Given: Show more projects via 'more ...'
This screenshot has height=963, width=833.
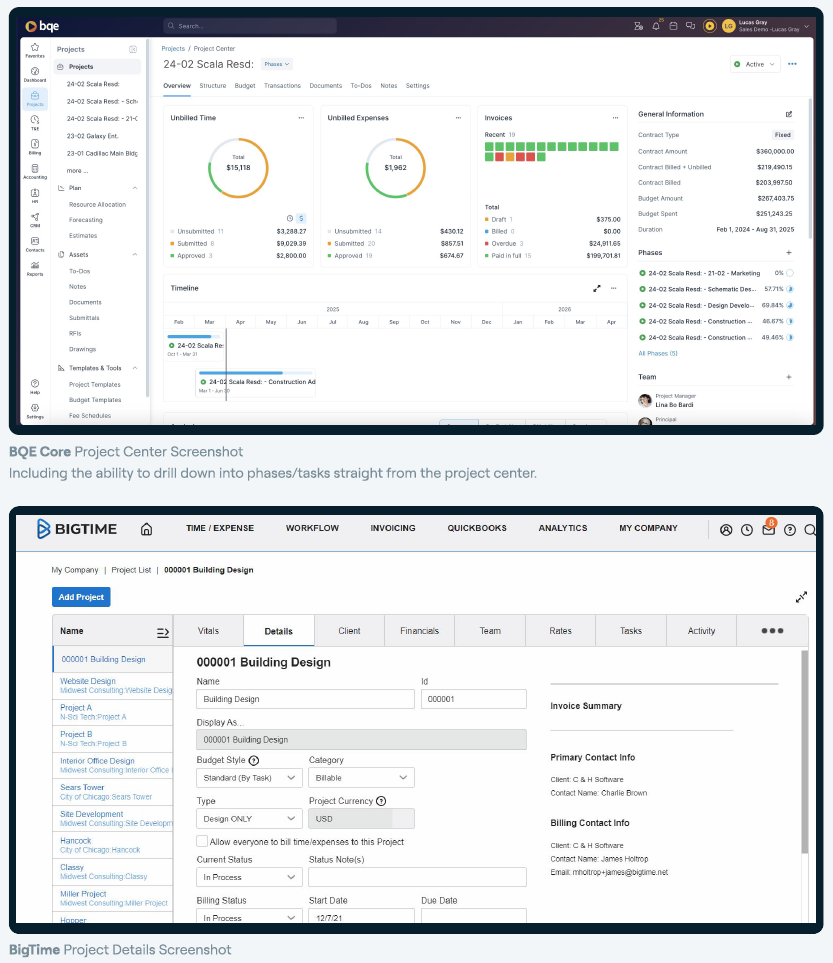Looking at the screenshot, I should click(77, 171).
